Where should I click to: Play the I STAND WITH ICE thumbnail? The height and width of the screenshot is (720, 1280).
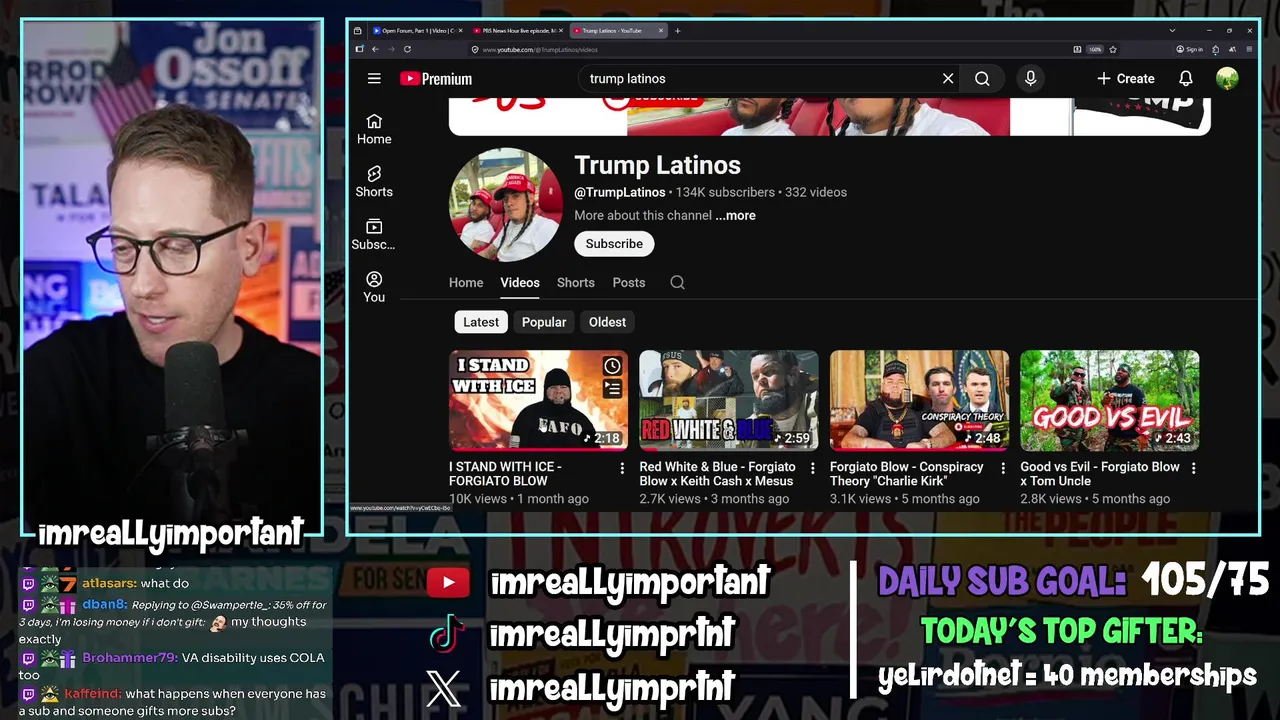[538, 400]
